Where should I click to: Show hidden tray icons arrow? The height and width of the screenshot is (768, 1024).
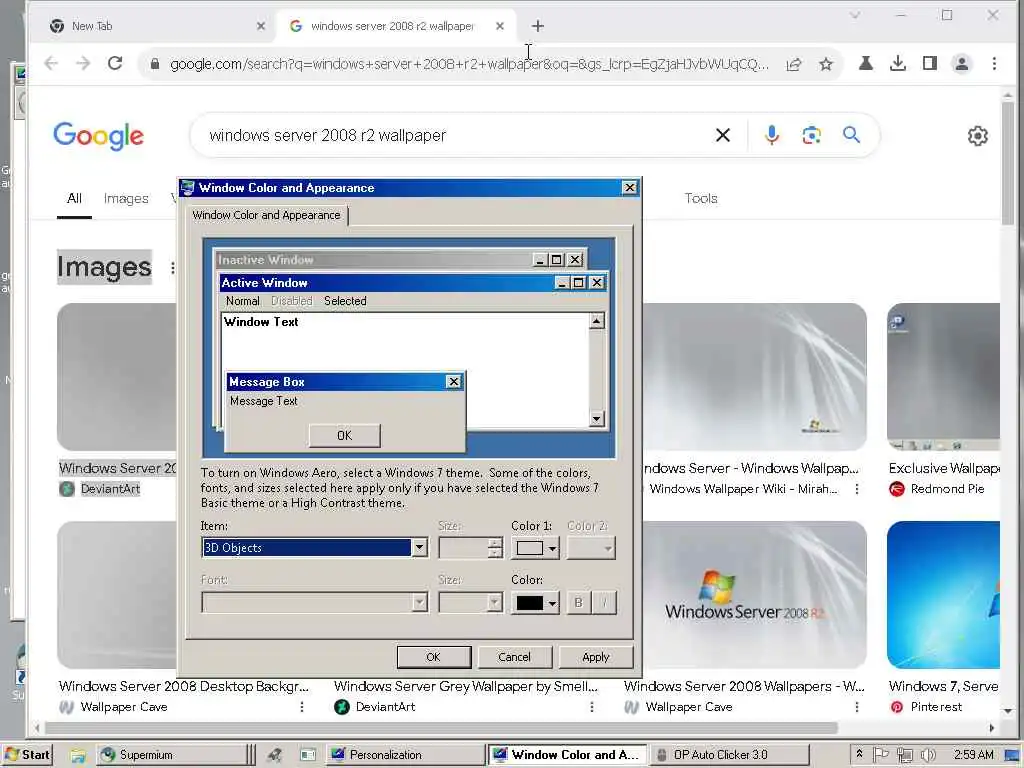pyautogui.click(x=859, y=754)
